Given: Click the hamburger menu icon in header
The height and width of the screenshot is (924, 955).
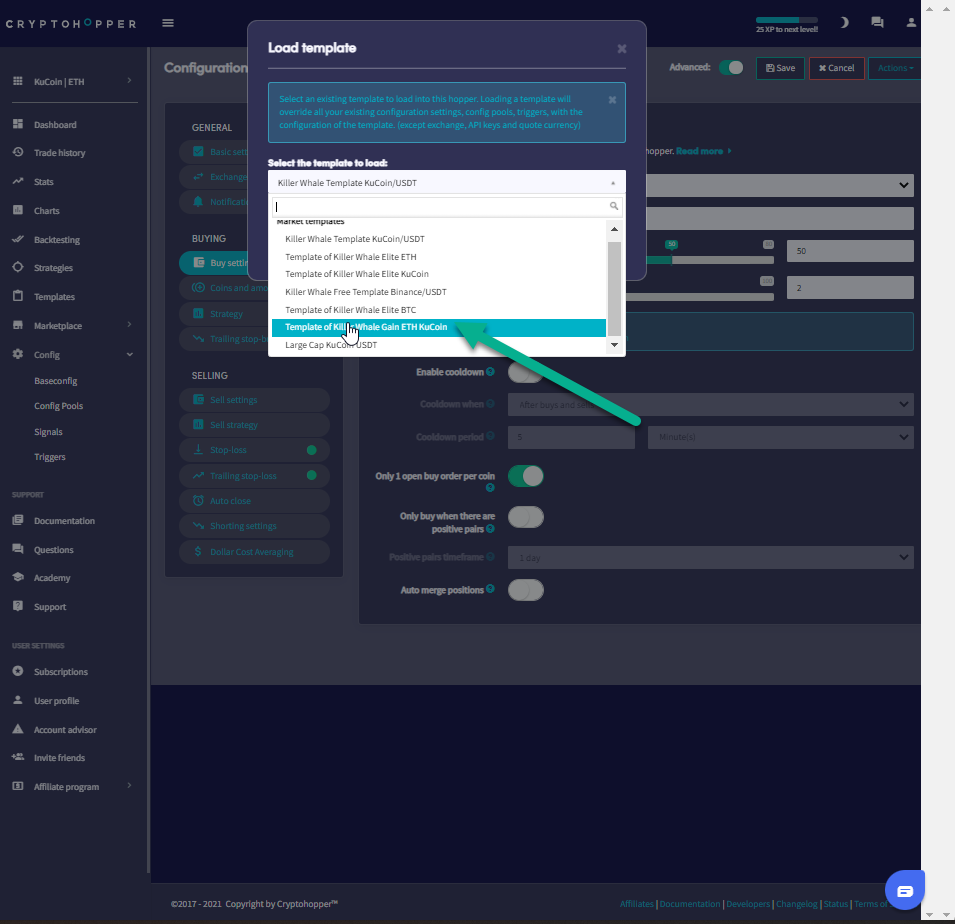Looking at the screenshot, I should [168, 23].
